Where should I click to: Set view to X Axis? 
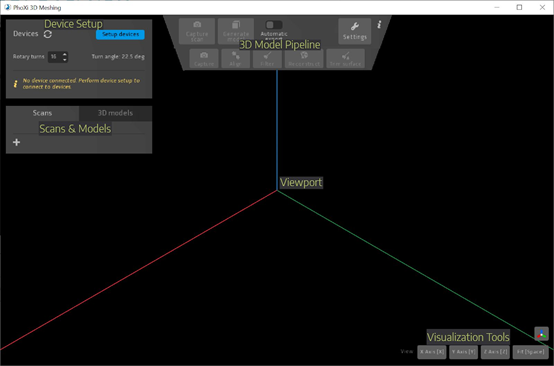(432, 352)
